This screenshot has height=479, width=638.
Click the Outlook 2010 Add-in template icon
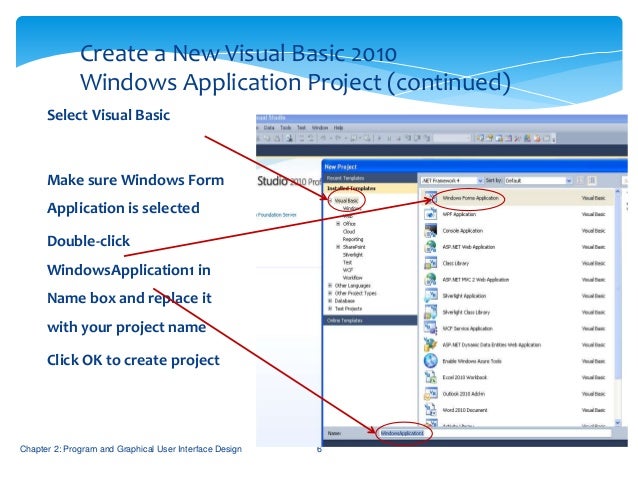click(x=430, y=394)
